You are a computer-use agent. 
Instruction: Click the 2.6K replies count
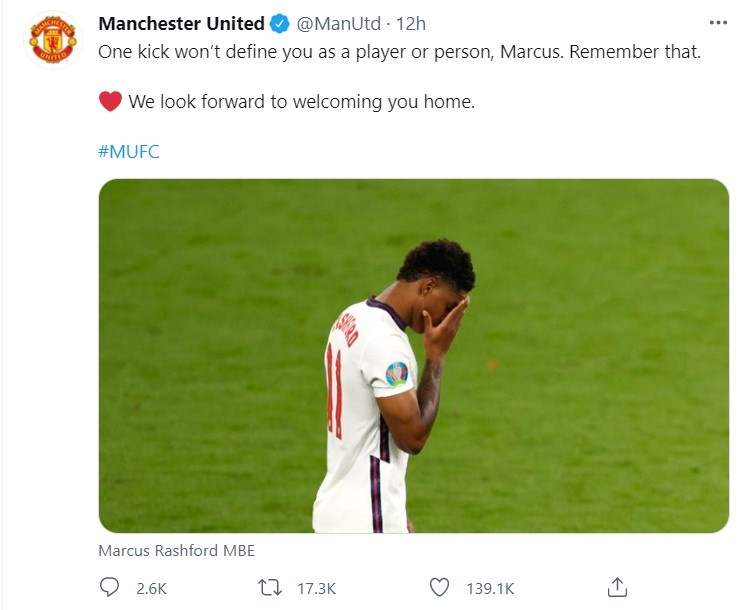(150, 588)
